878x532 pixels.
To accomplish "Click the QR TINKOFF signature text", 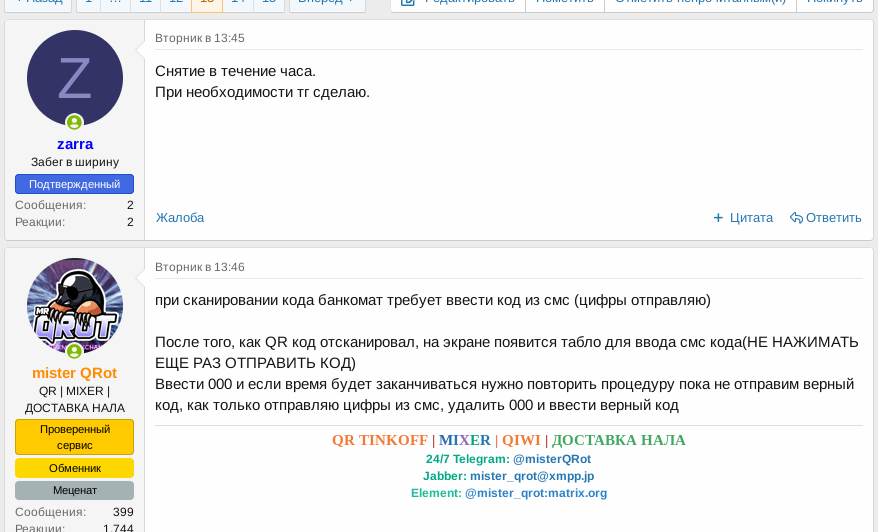I will pos(380,440).
